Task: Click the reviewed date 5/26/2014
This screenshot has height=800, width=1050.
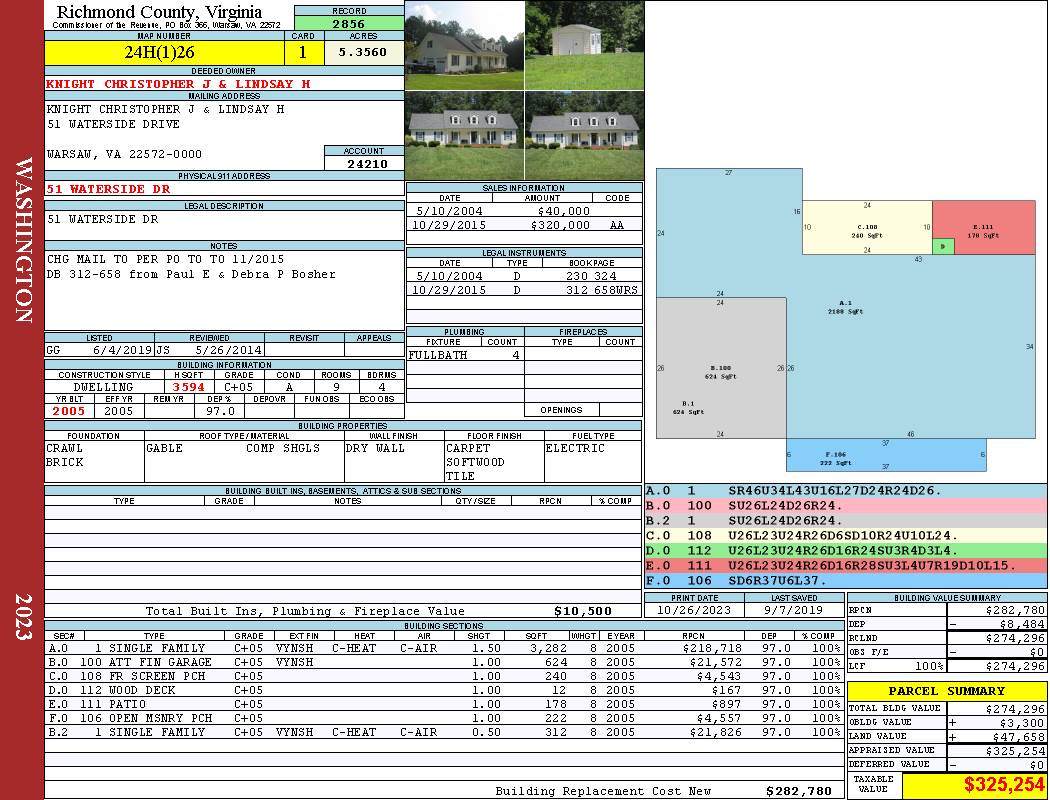Action: pos(228,350)
